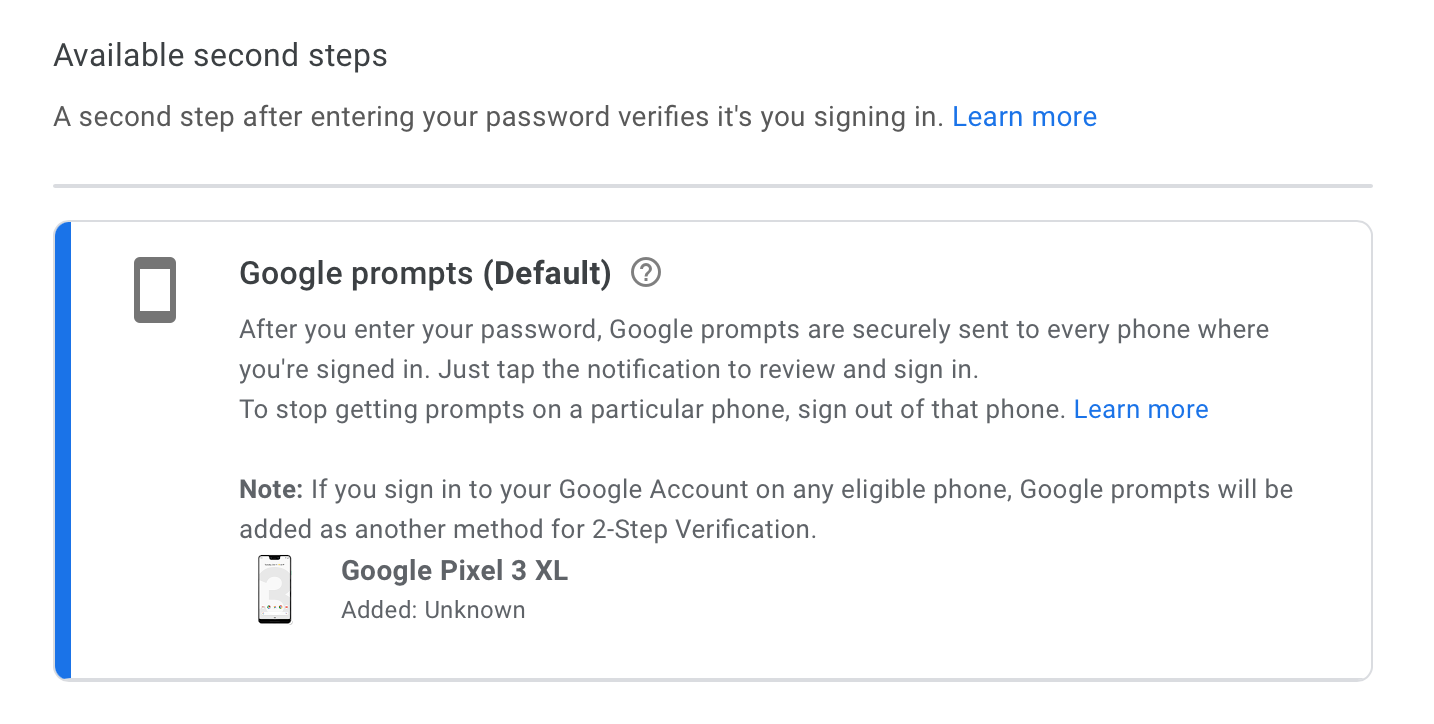
Task: Expand the Google prompts card details
Action: click(x=715, y=449)
